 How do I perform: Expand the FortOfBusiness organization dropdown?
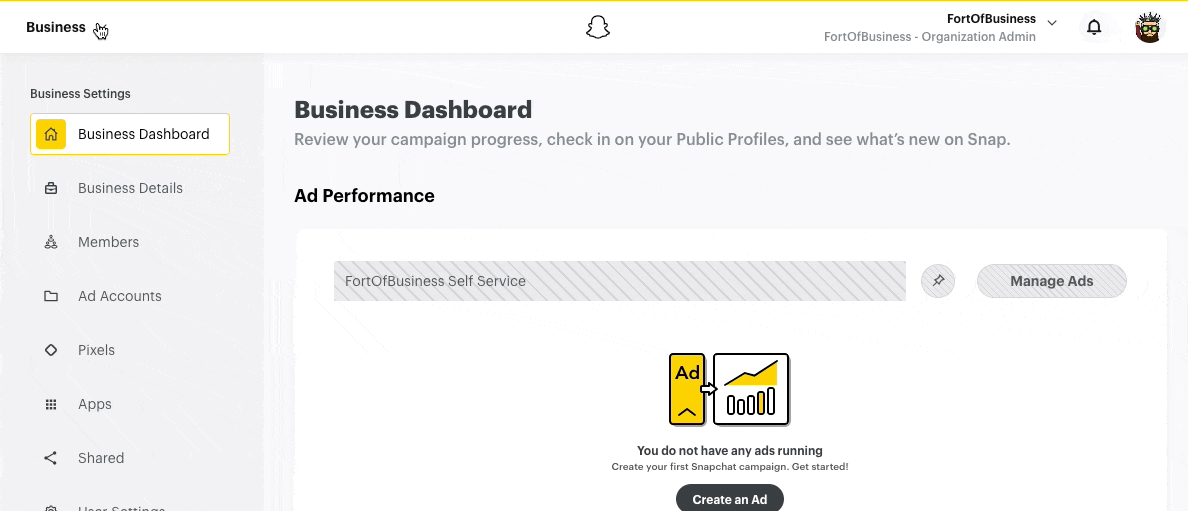pos(1051,22)
